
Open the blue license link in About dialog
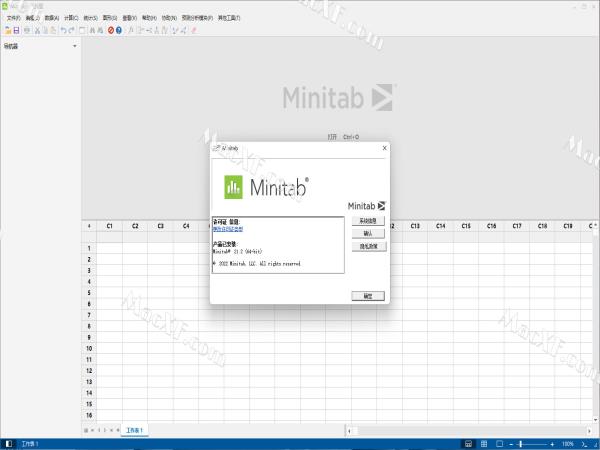[228, 229]
